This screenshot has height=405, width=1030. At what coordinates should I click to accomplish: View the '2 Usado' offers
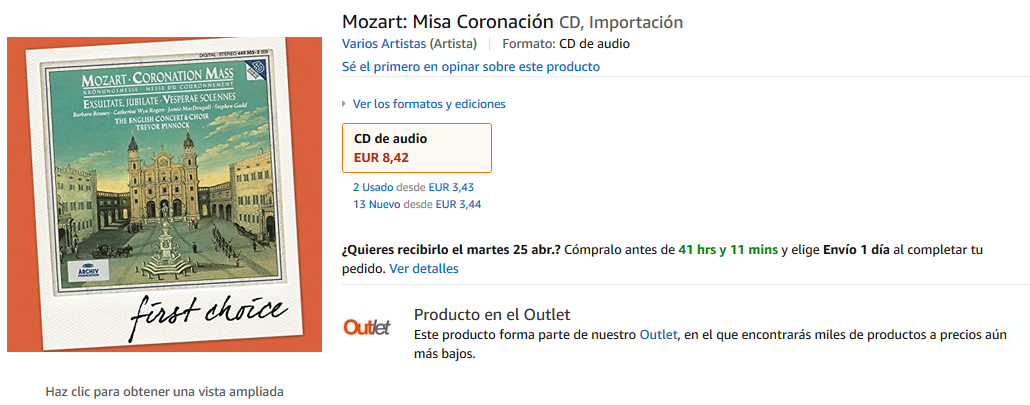point(373,187)
